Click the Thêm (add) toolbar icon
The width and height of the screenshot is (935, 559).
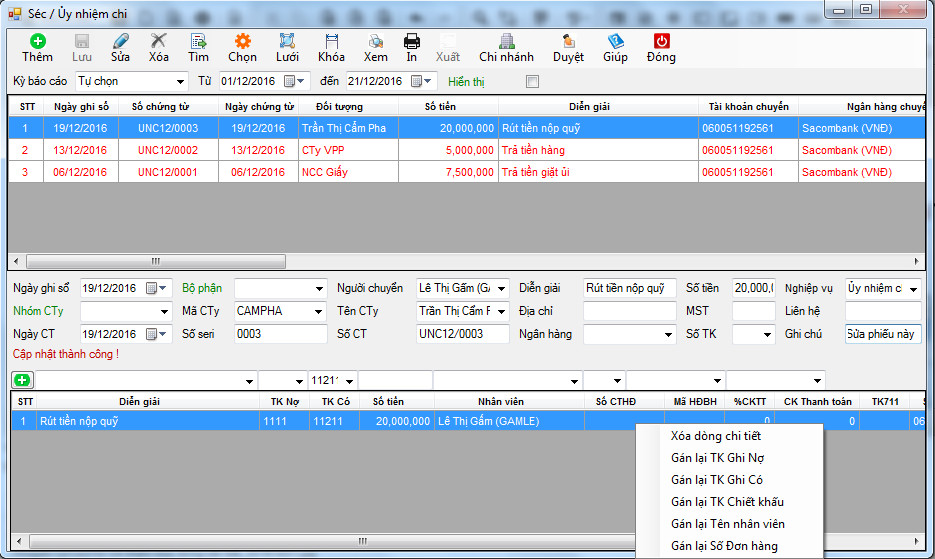pos(38,41)
